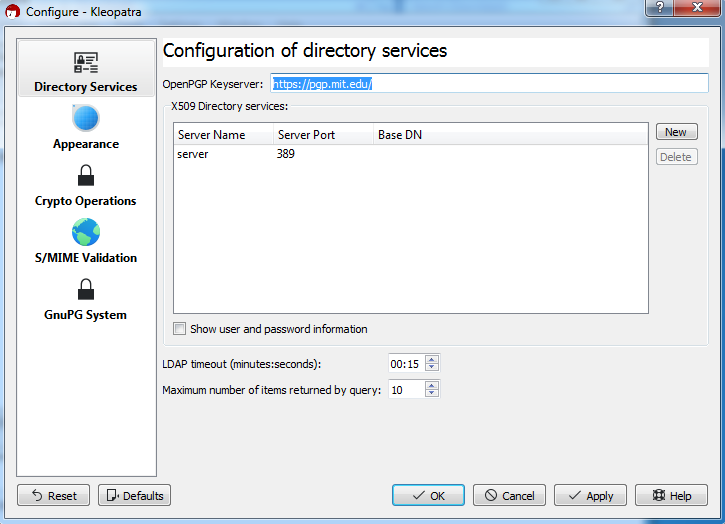Click the Reset button

coord(54,495)
